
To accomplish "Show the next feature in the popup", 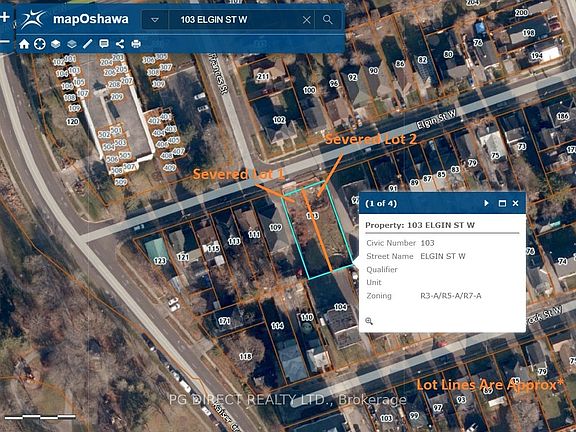I will pyautogui.click(x=486, y=203).
